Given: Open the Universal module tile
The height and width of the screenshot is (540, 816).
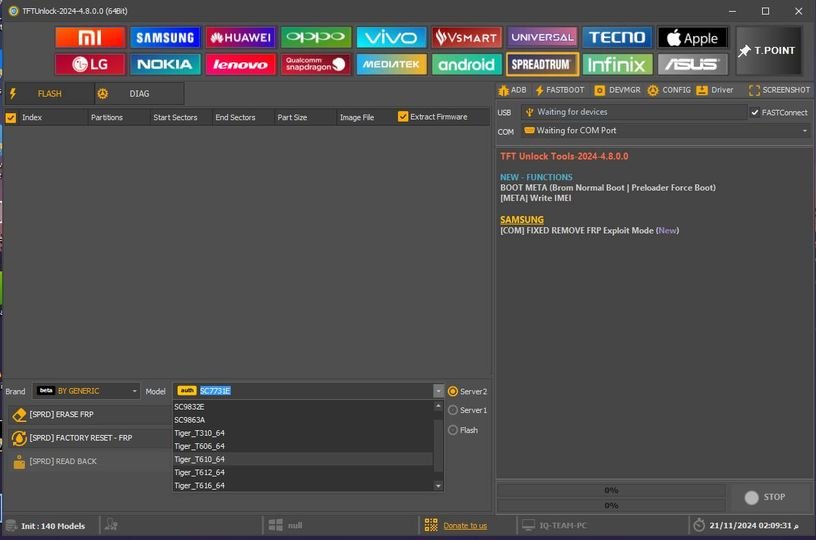Looking at the screenshot, I should [542, 37].
